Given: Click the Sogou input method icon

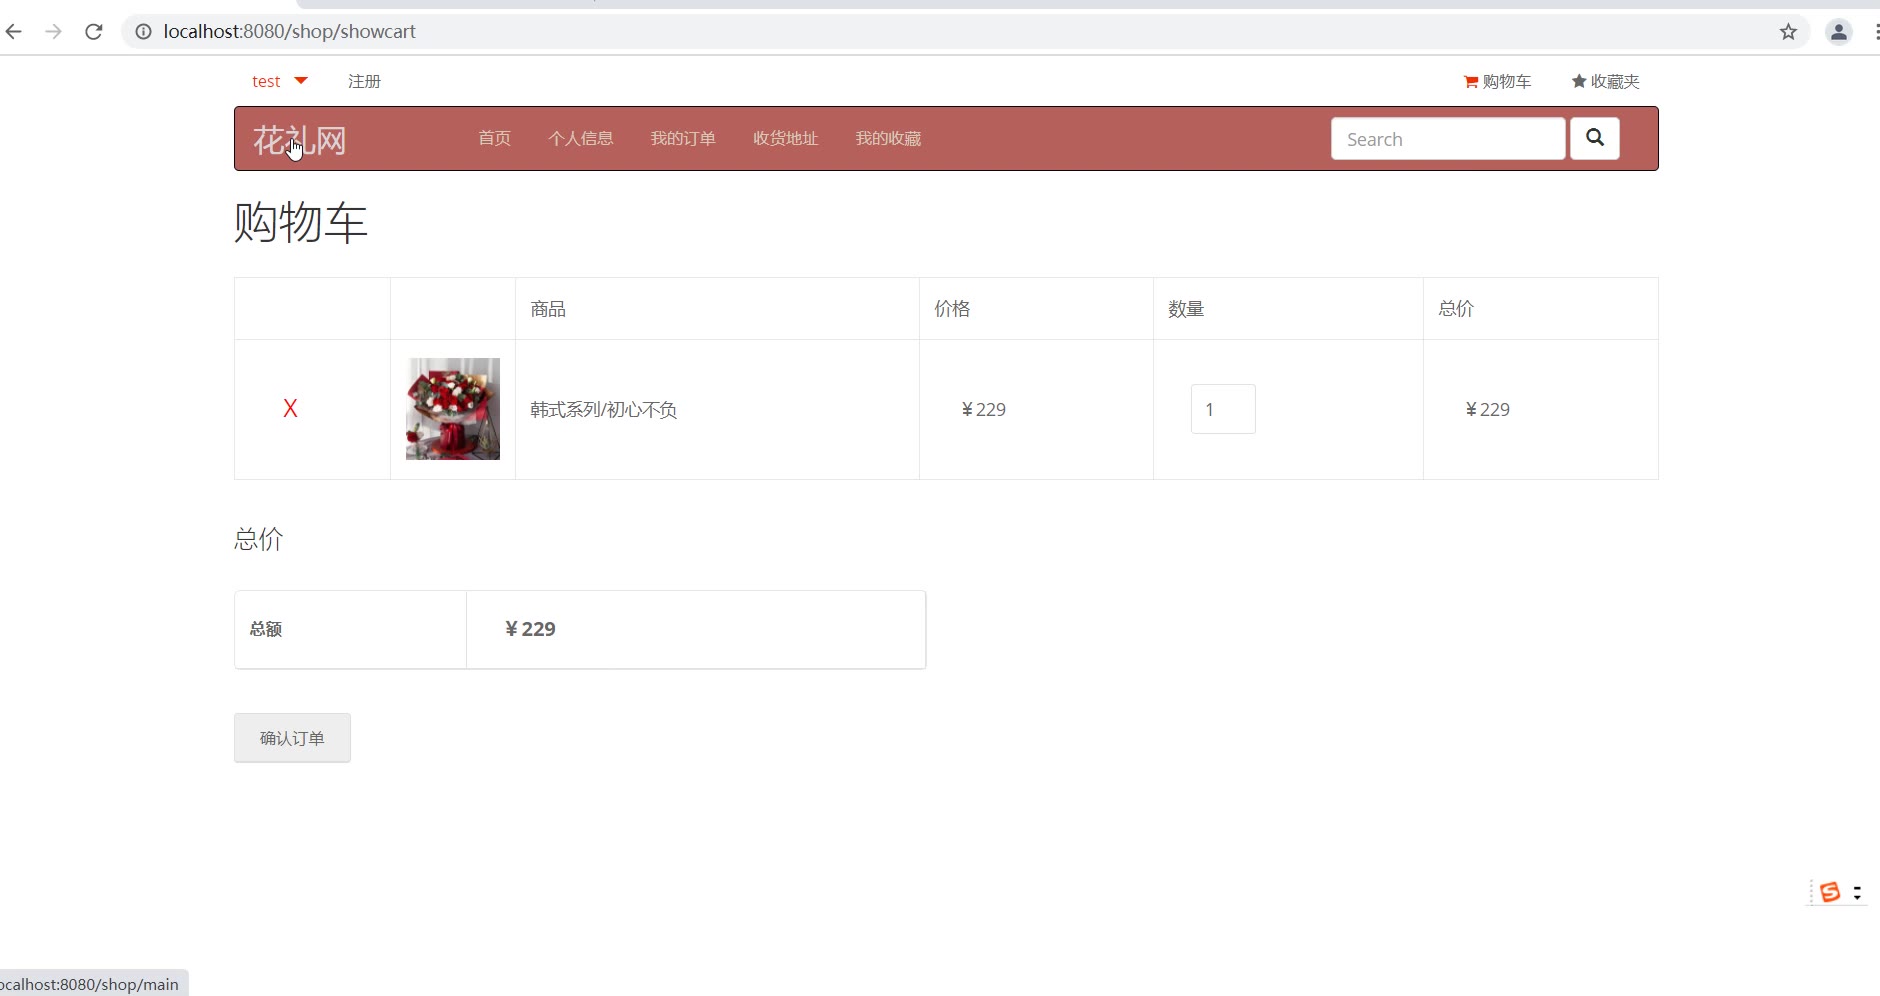Looking at the screenshot, I should pos(1830,892).
